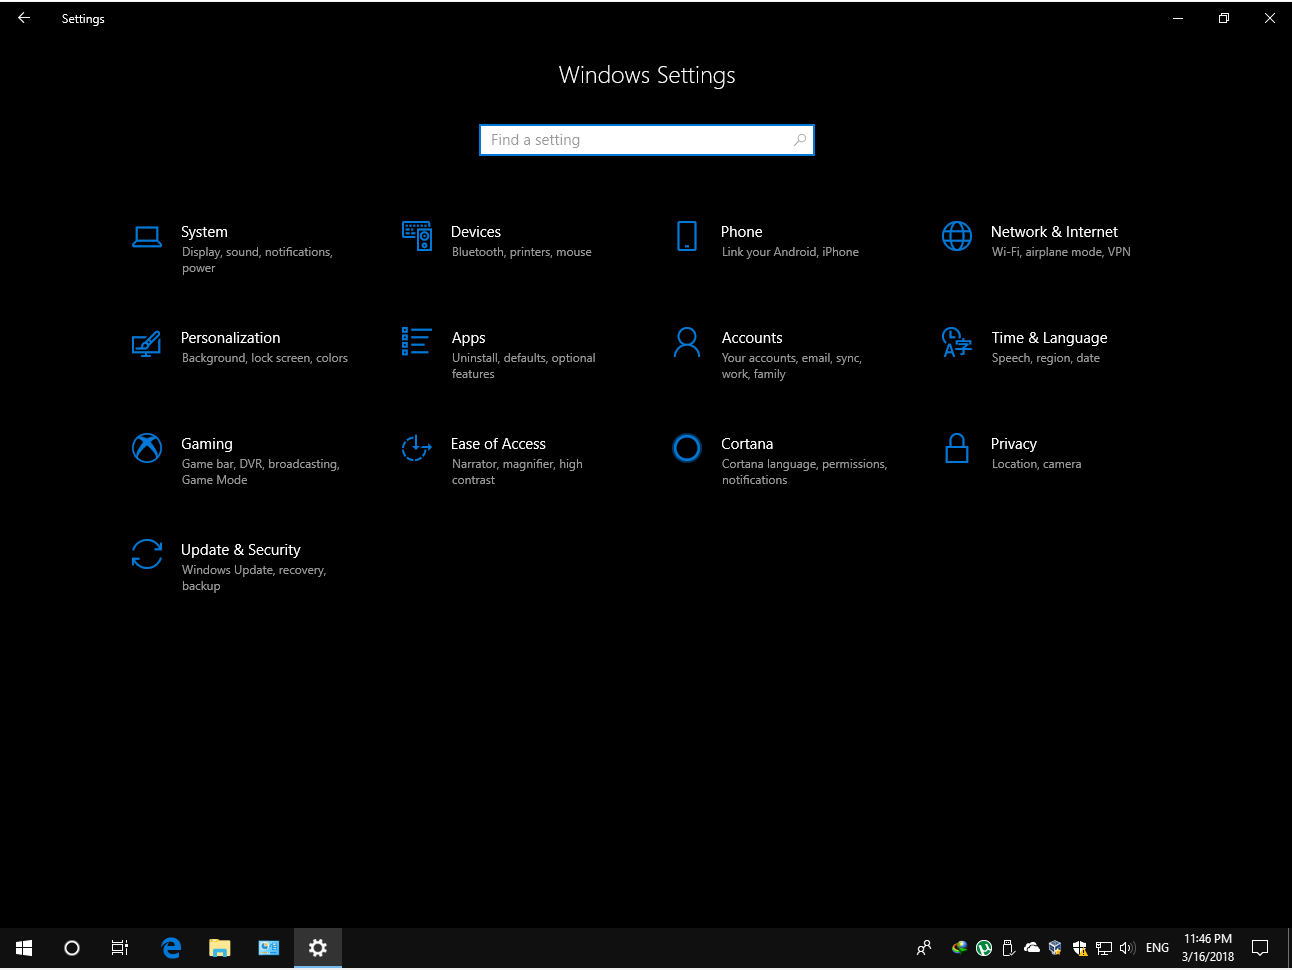This screenshot has width=1292, height=970.
Task: Open Ease of Access icon
Action: pos(417,448)
